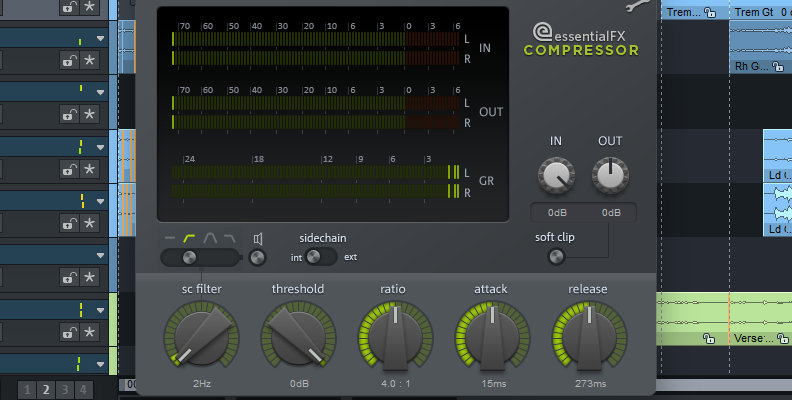Expand the topmost track's dropdown arrow

(x=100, y=39)
